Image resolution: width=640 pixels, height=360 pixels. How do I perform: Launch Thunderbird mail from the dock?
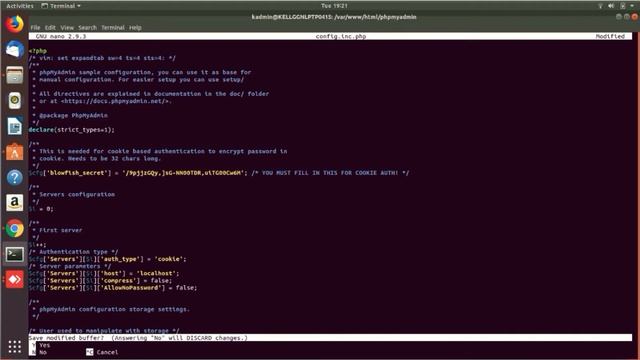[15, 49]
